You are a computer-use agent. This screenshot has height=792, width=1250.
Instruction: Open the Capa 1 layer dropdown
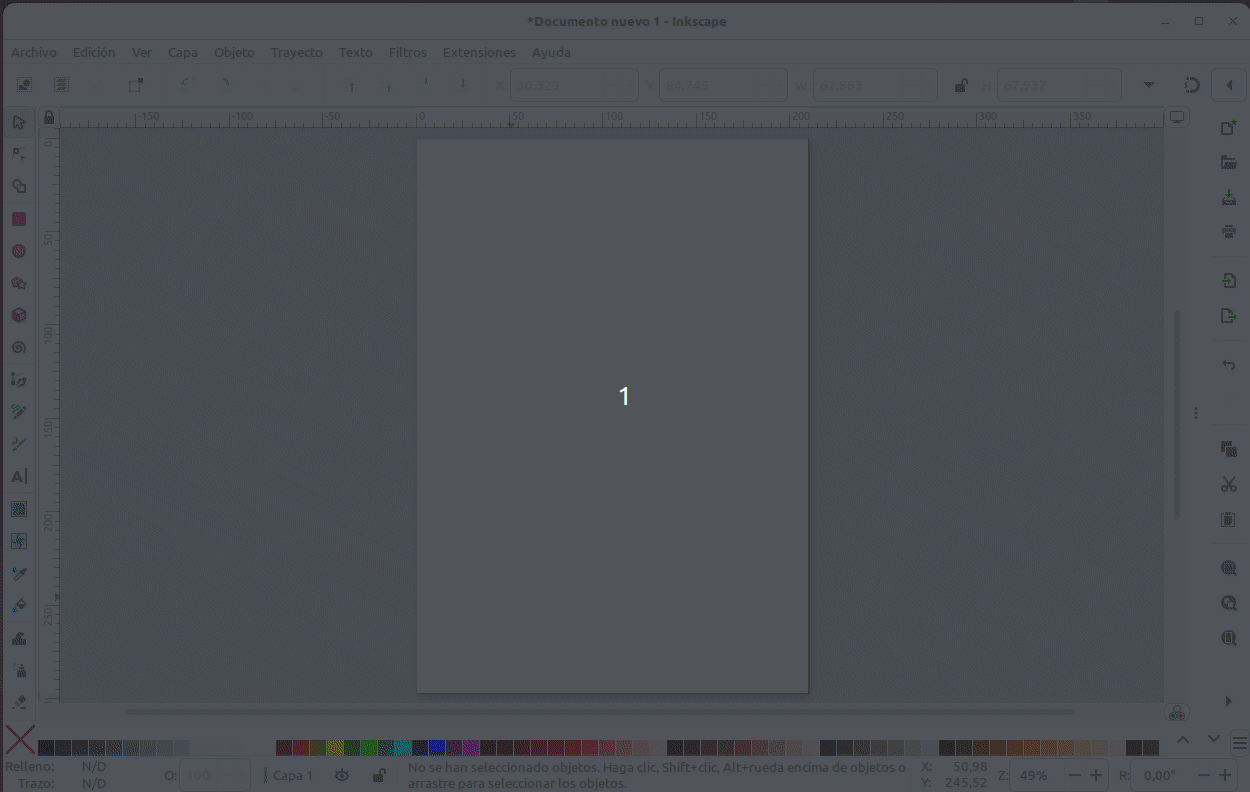click(x=291, y=775)
